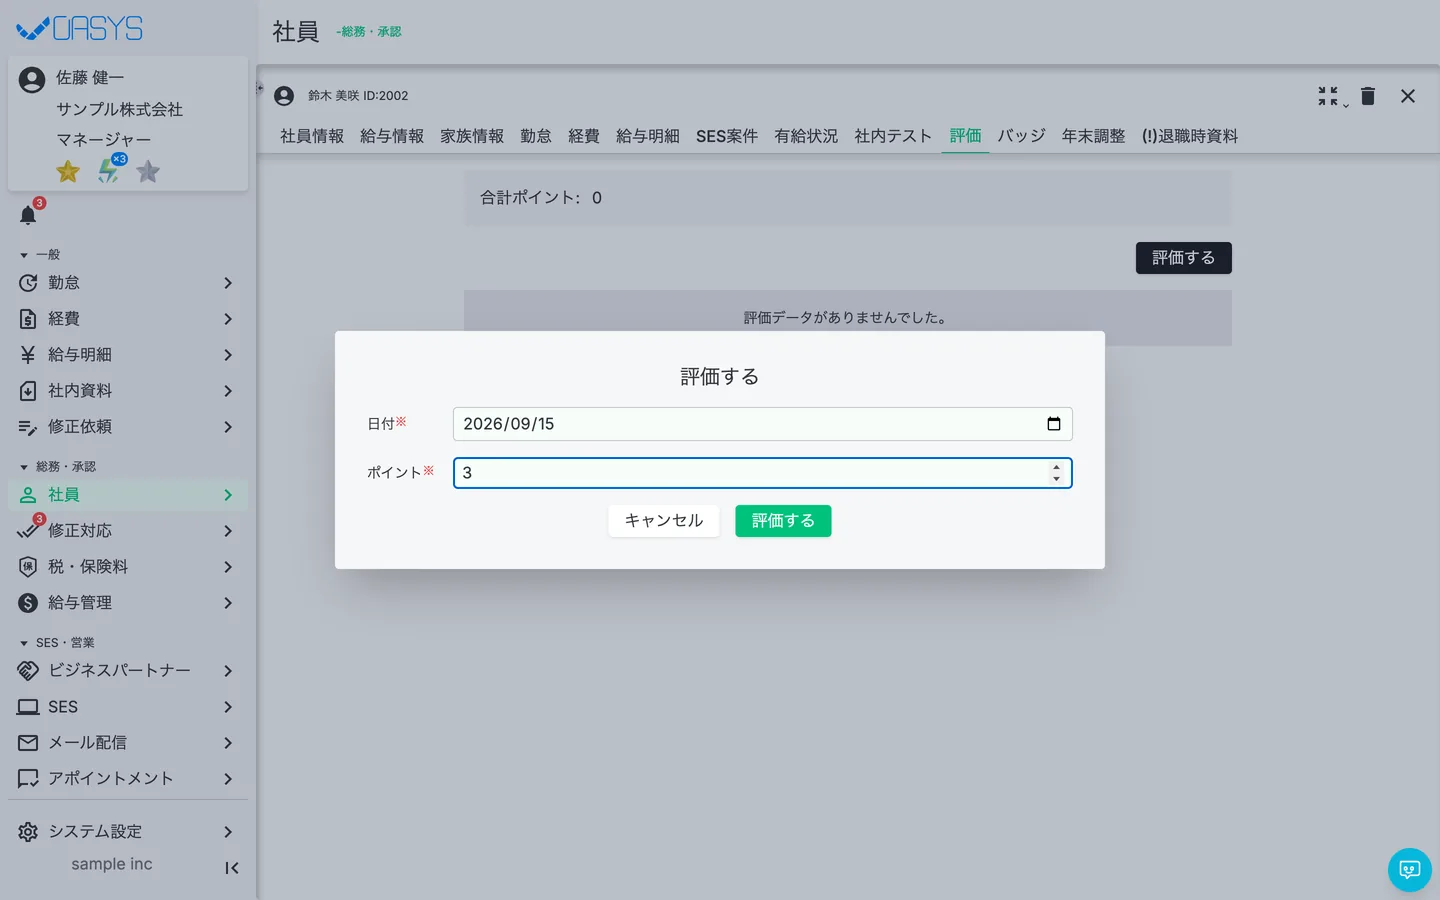Open 修正依頼 in sidebar
This screenshot has height=900, width=1440.
click(x=128, y=427)
